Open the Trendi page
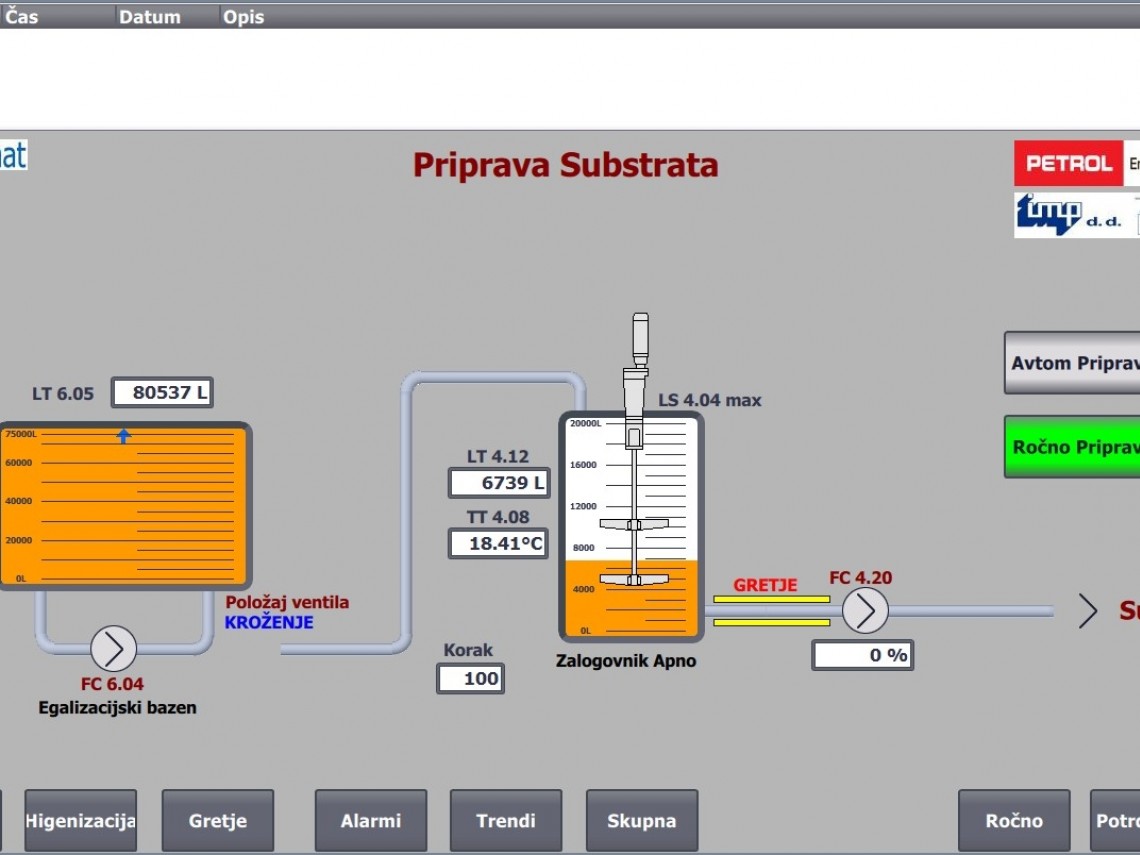The width and height of the screenshot is (1140, 855). (x=506, y=821)
